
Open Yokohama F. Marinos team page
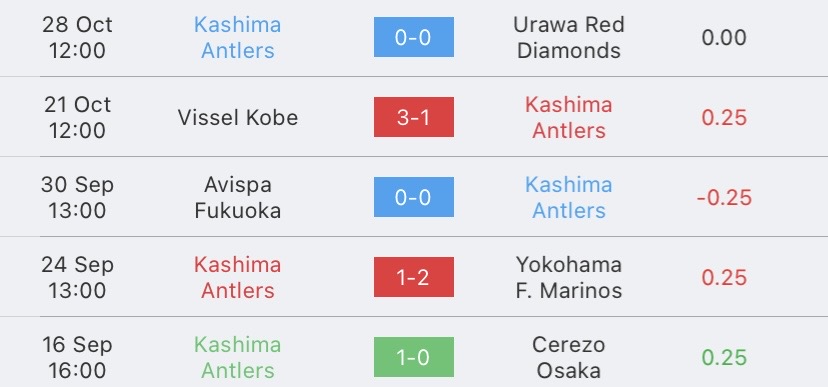pos(569,277)
